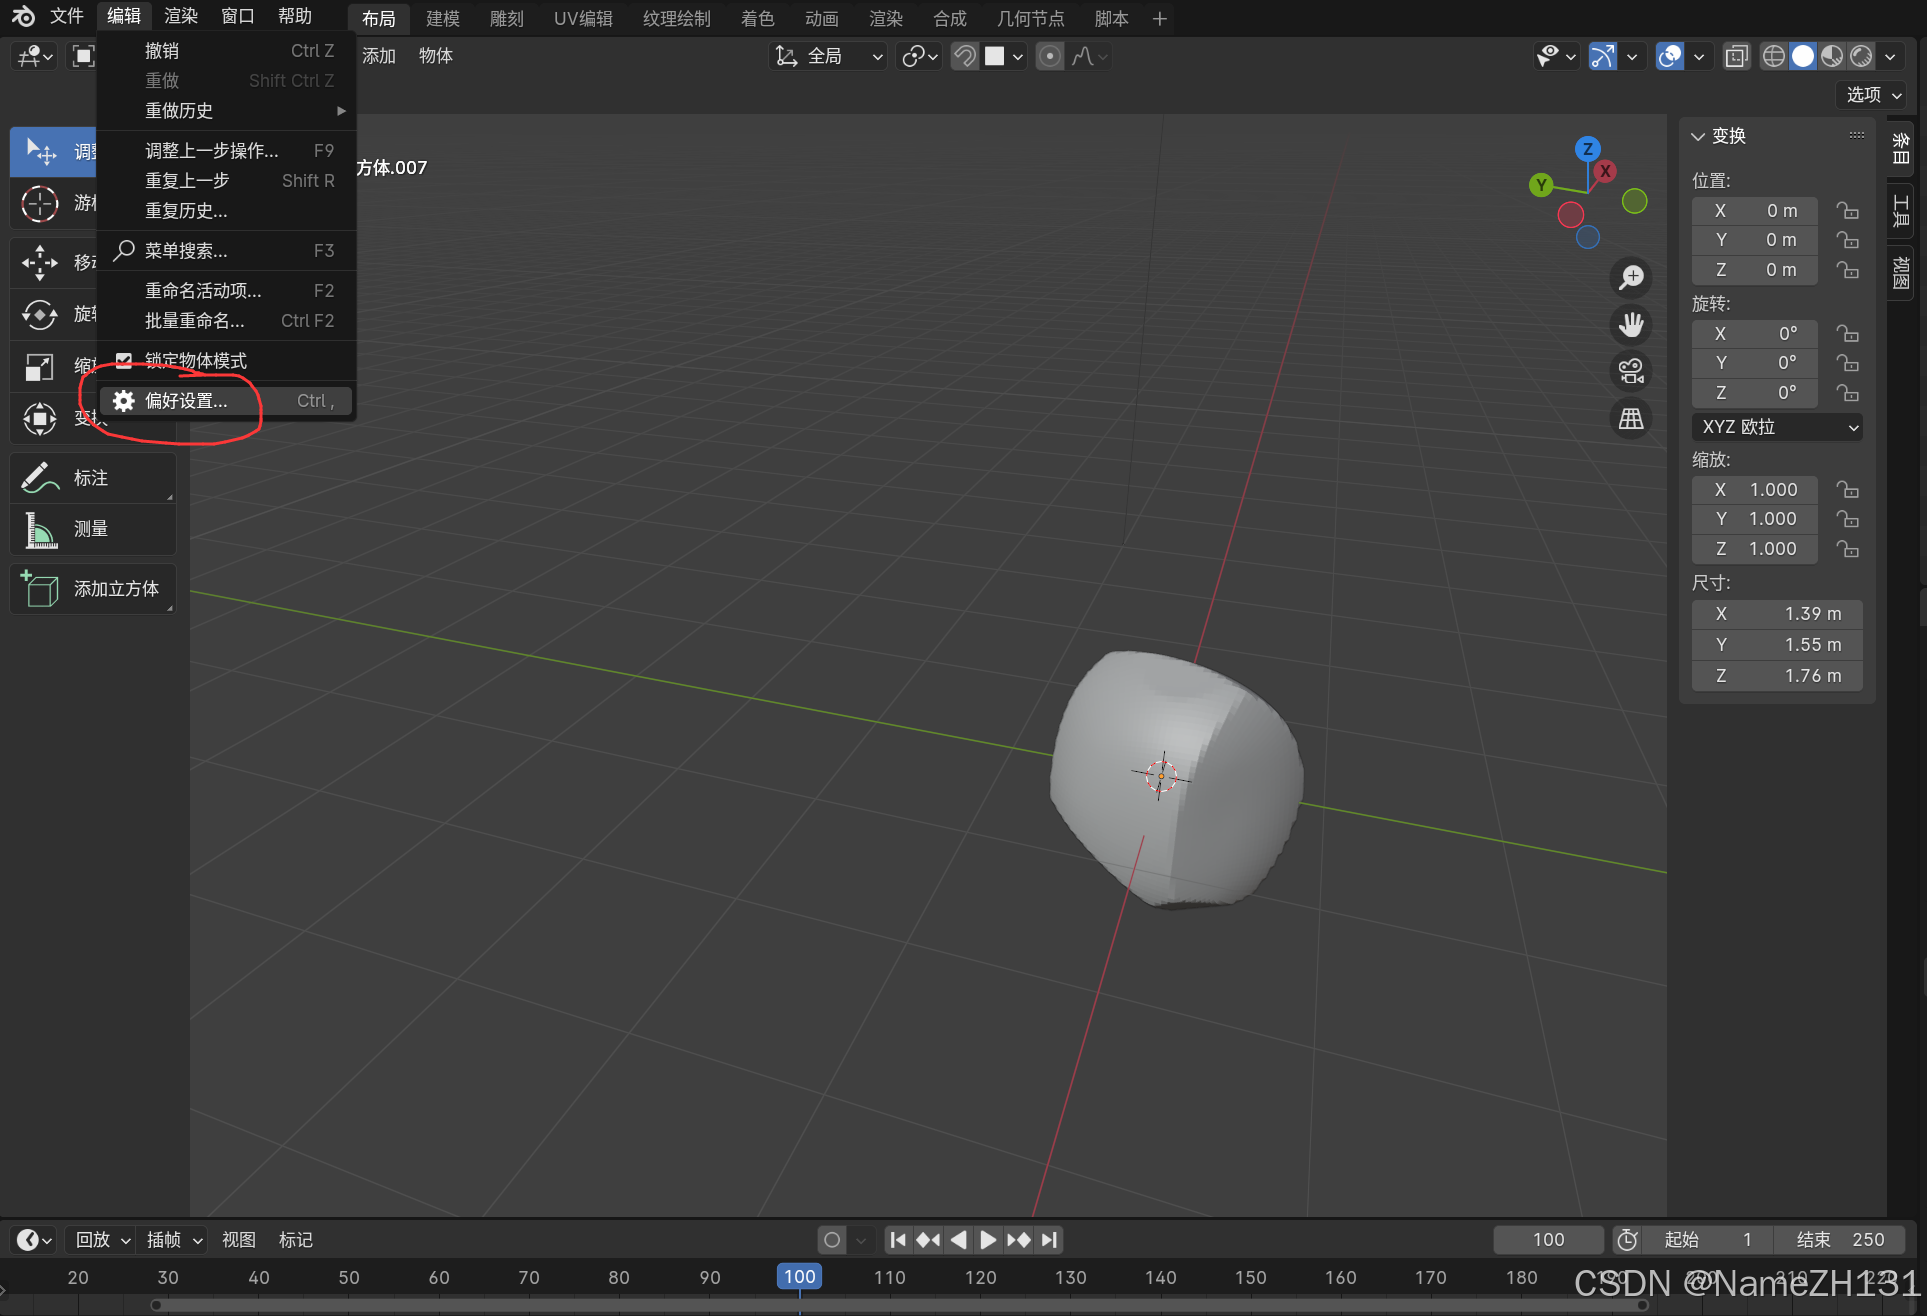Click the zoom magnifier viewport icon
The image size is (1927, 1316).
(x=1631, y=277)
